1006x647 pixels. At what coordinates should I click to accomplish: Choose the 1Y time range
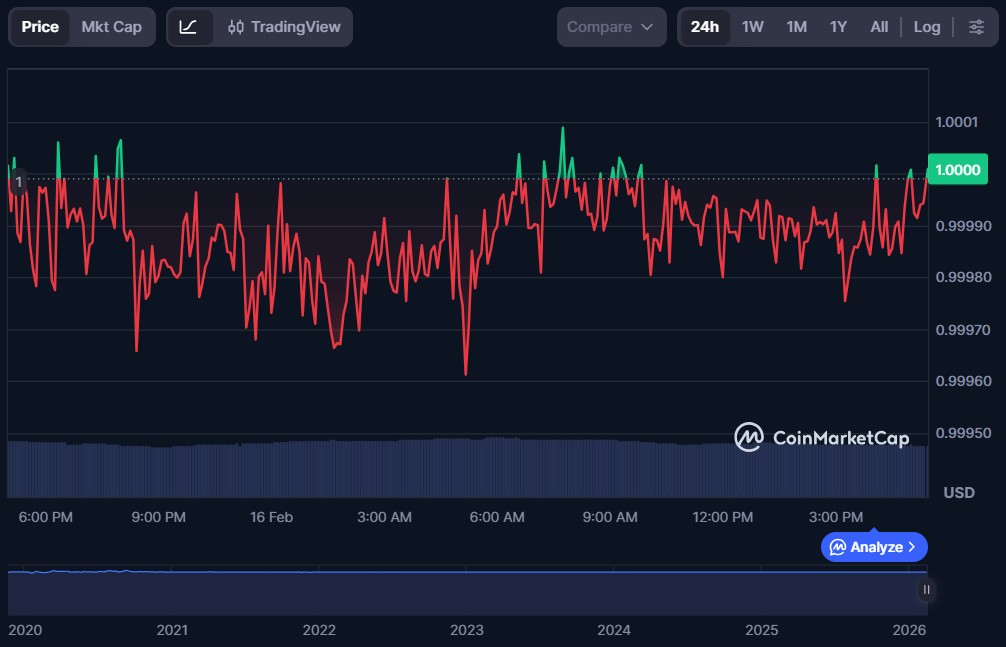pos(838,27)
